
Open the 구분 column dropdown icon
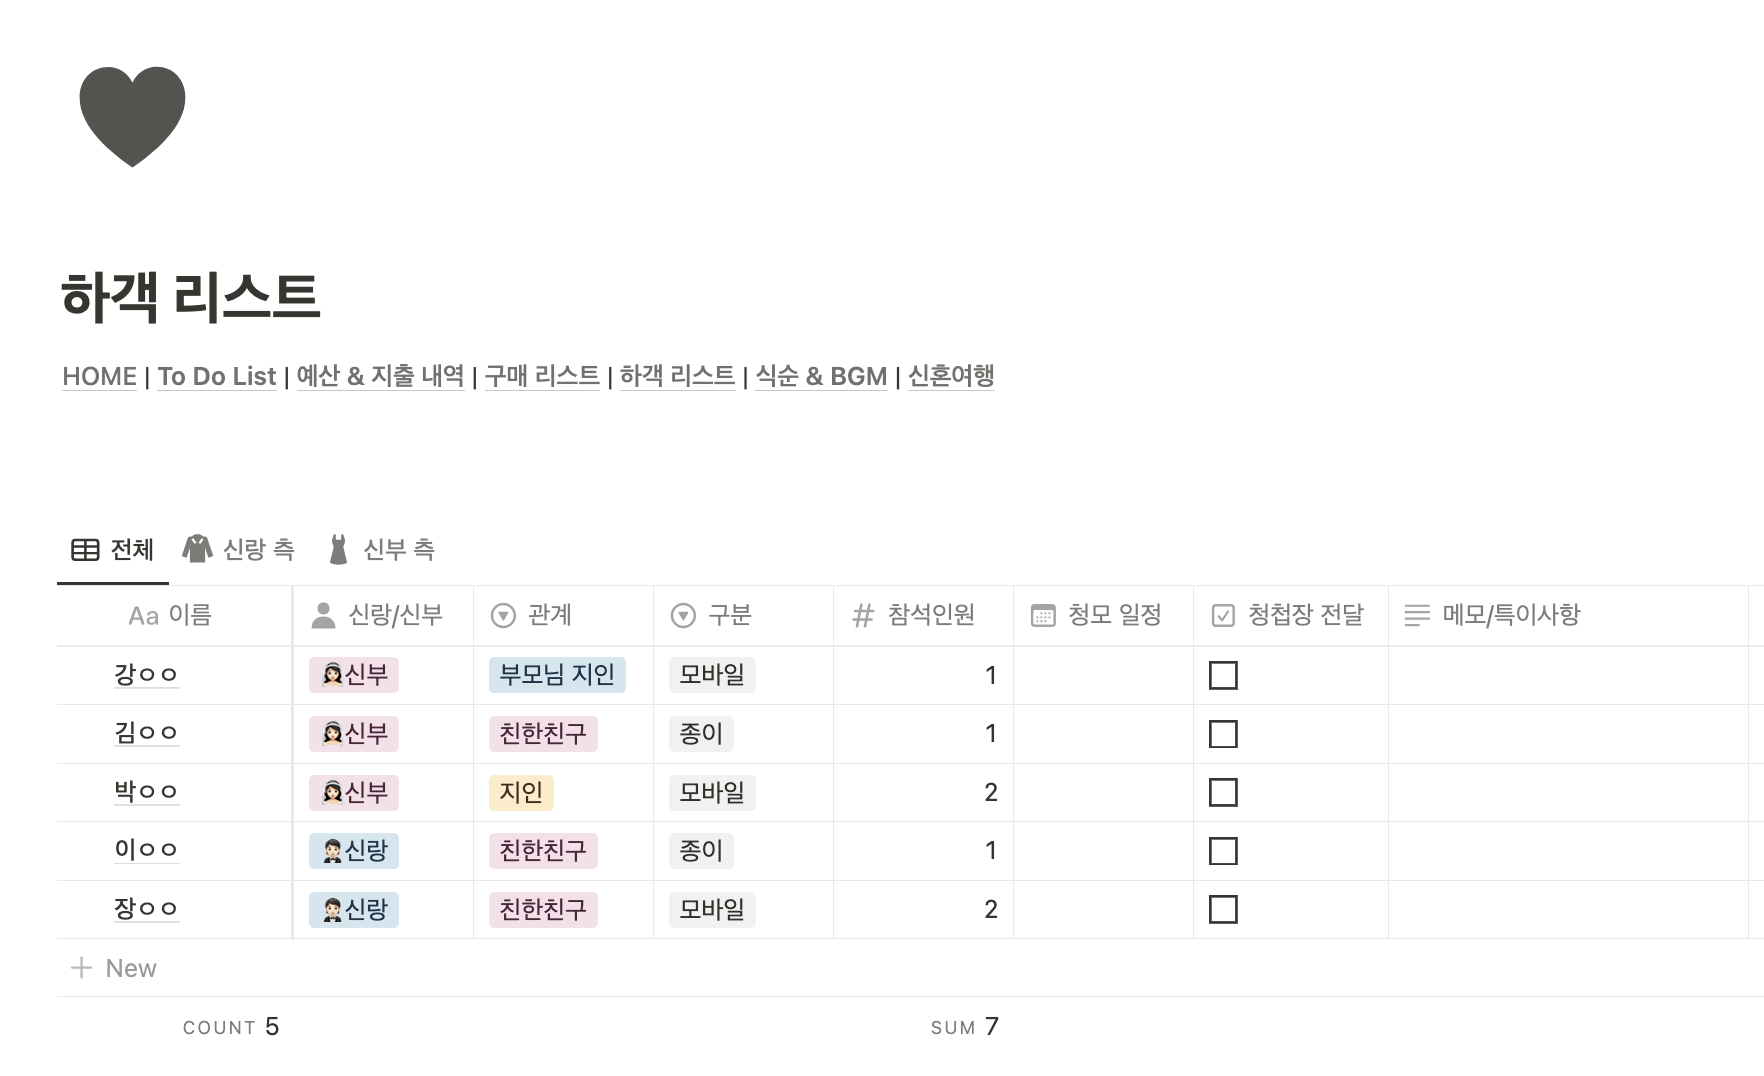pyautogui.click(x=681, y=615)
